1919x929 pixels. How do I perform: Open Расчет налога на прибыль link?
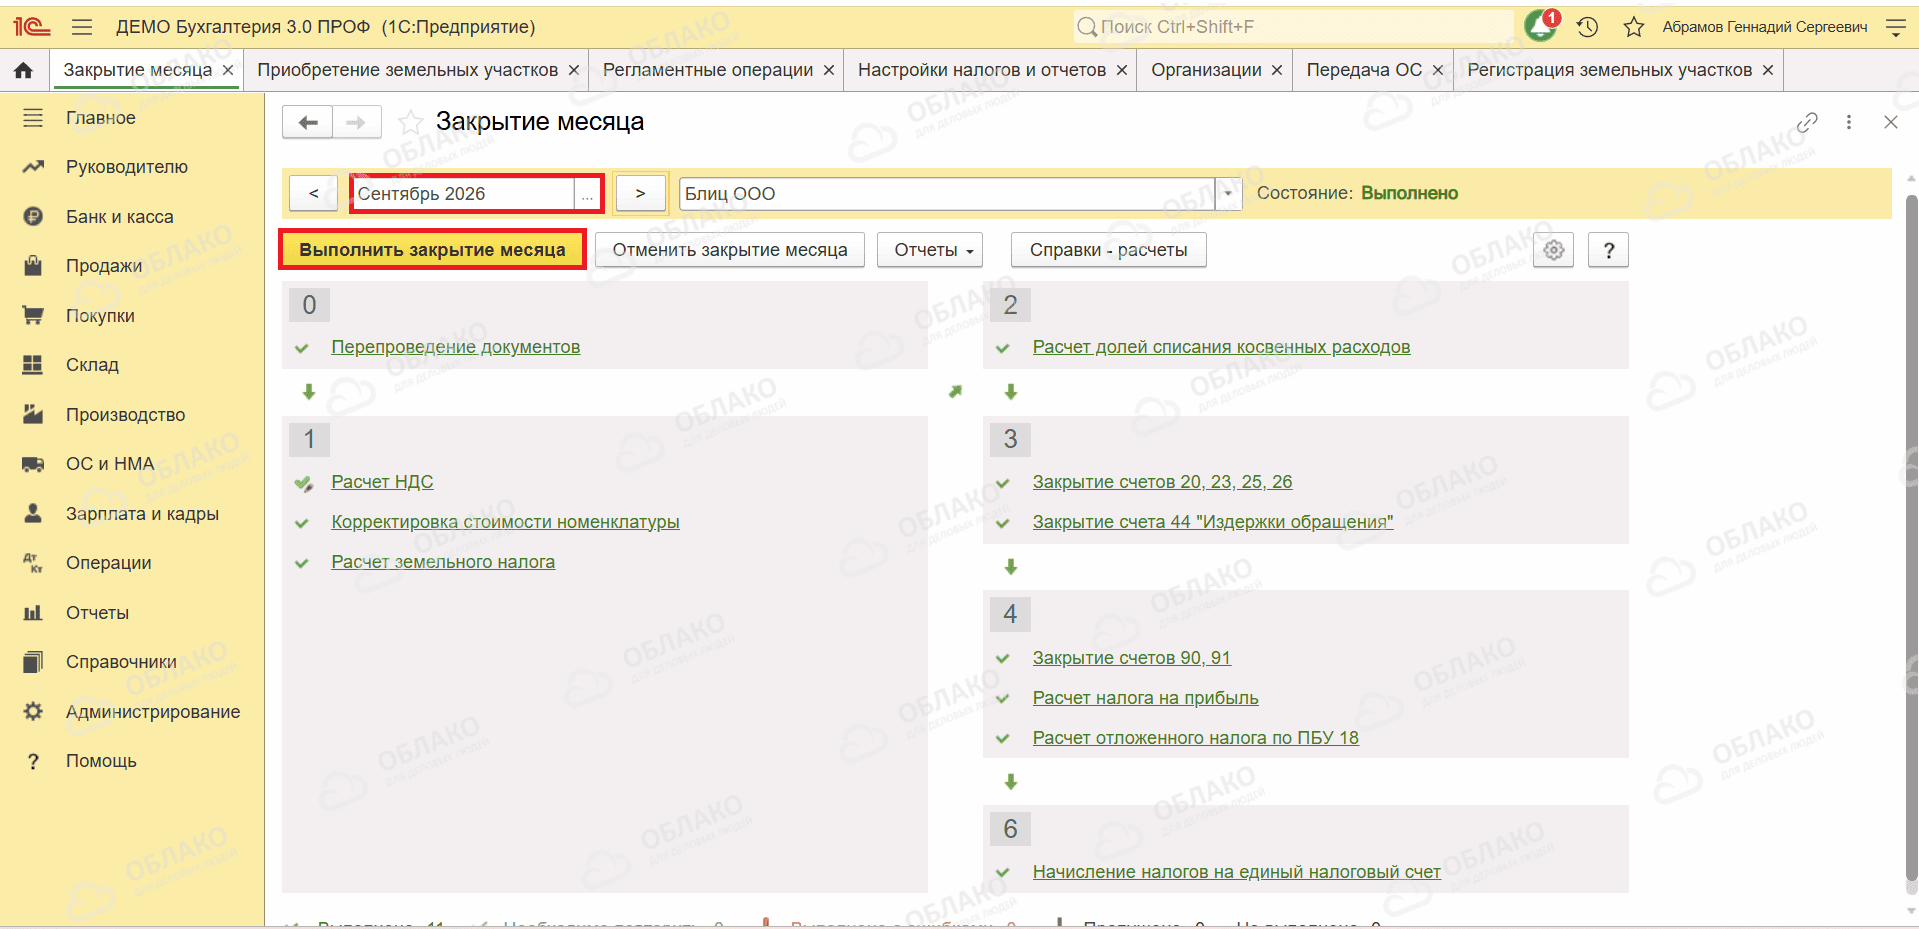click(1145, 698)
